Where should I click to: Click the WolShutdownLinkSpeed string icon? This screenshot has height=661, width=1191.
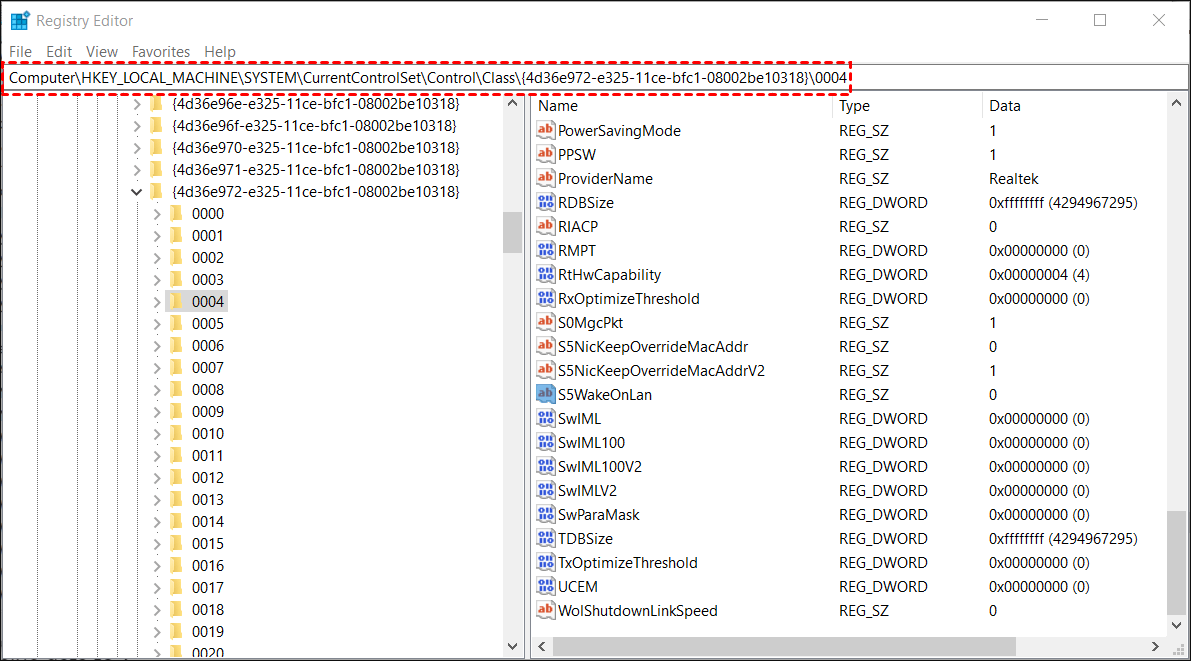click(546, 610)
